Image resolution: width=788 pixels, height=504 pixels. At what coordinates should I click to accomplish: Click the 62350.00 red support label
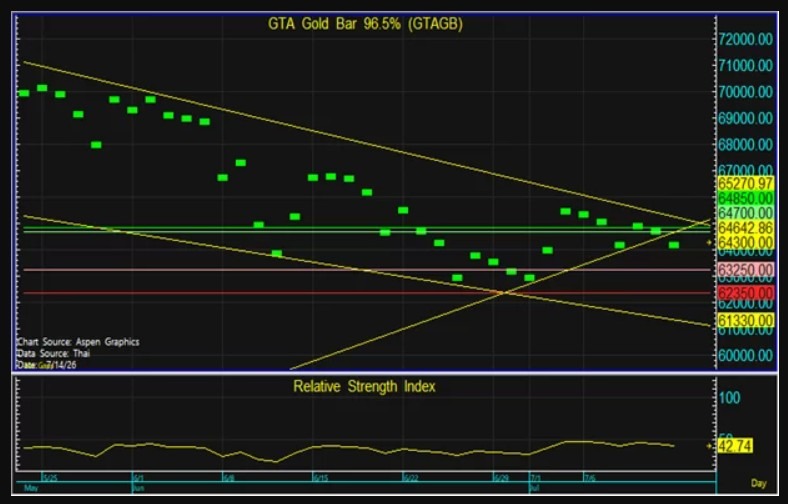(x=745, y=293)
